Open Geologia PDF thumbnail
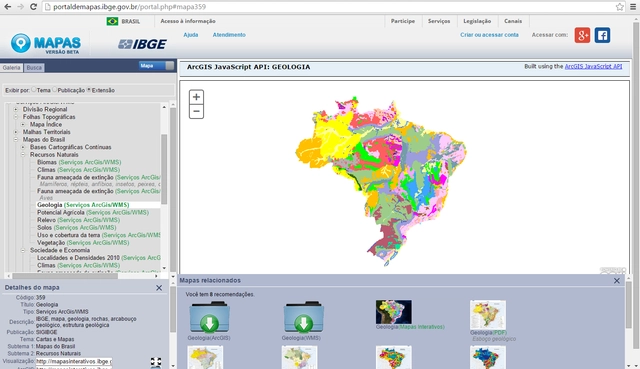The height and width of the screenshot is (369, 640). tap(488, 315)
